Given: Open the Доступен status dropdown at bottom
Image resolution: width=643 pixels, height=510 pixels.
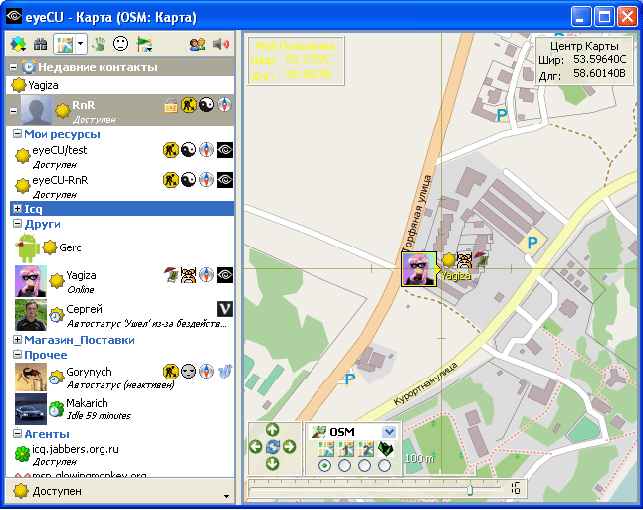Looking at the screenshot, I should pyautogui.click(x=226, y=494).
